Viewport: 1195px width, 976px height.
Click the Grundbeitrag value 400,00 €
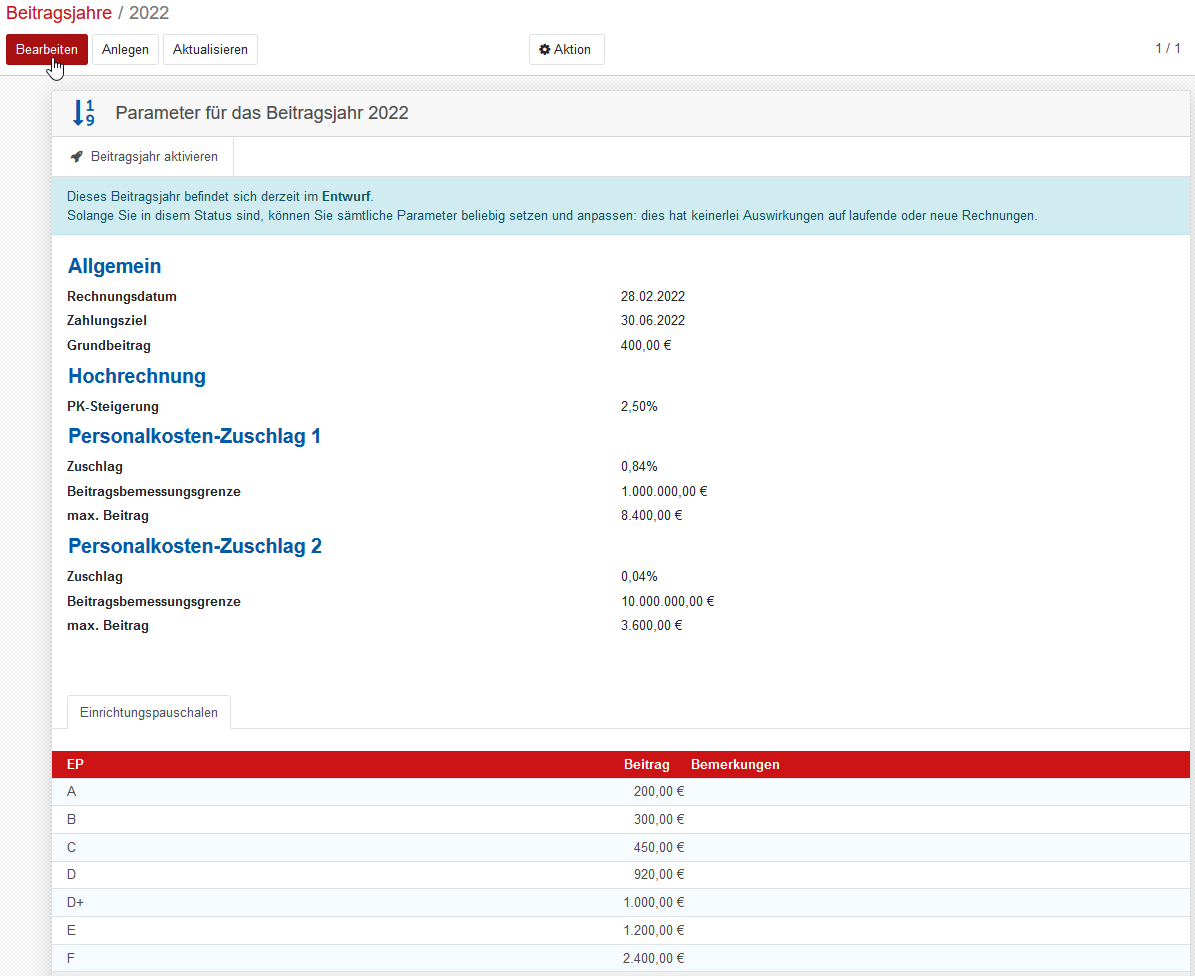(646, 346)
